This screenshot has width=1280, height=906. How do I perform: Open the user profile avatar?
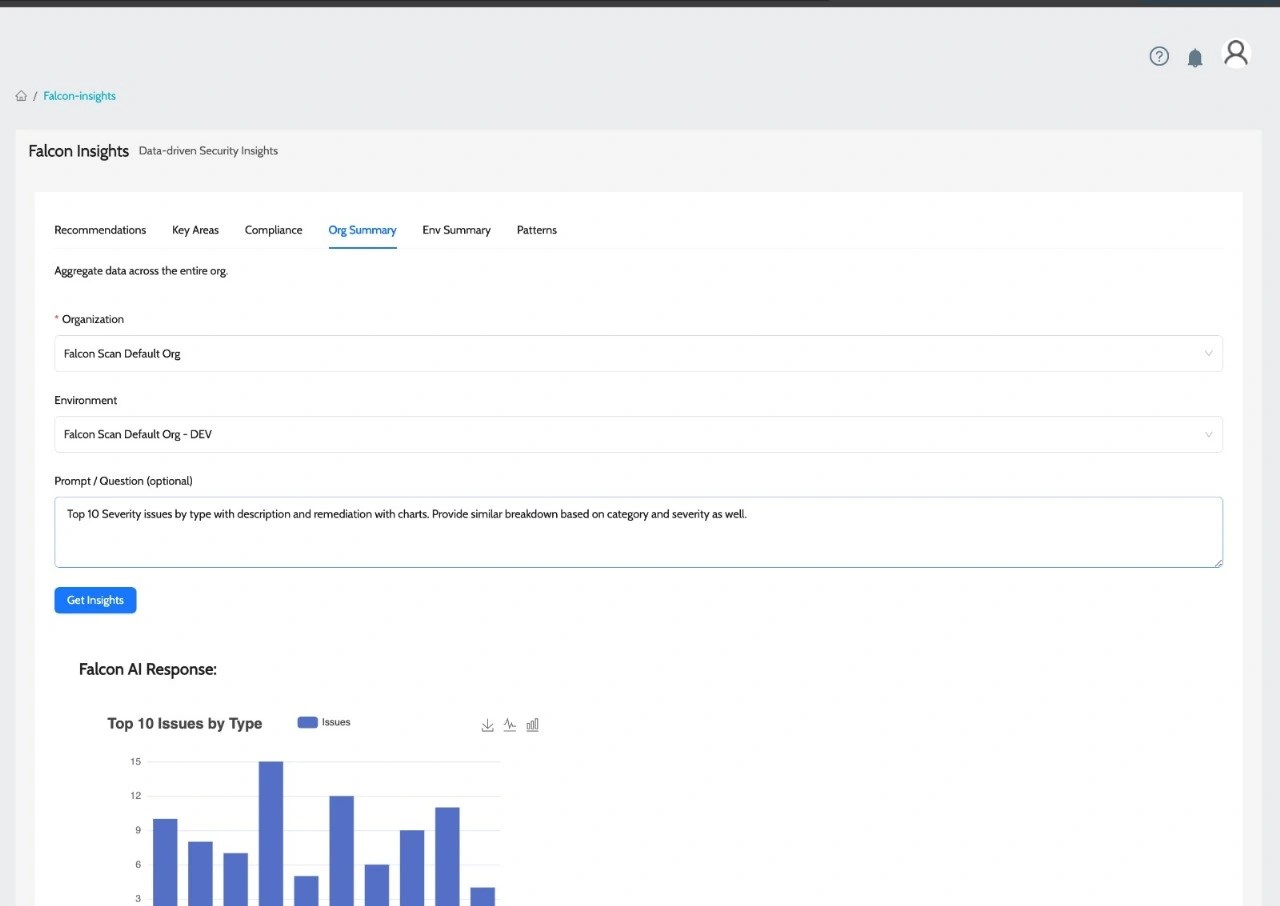coord(1236,53)
